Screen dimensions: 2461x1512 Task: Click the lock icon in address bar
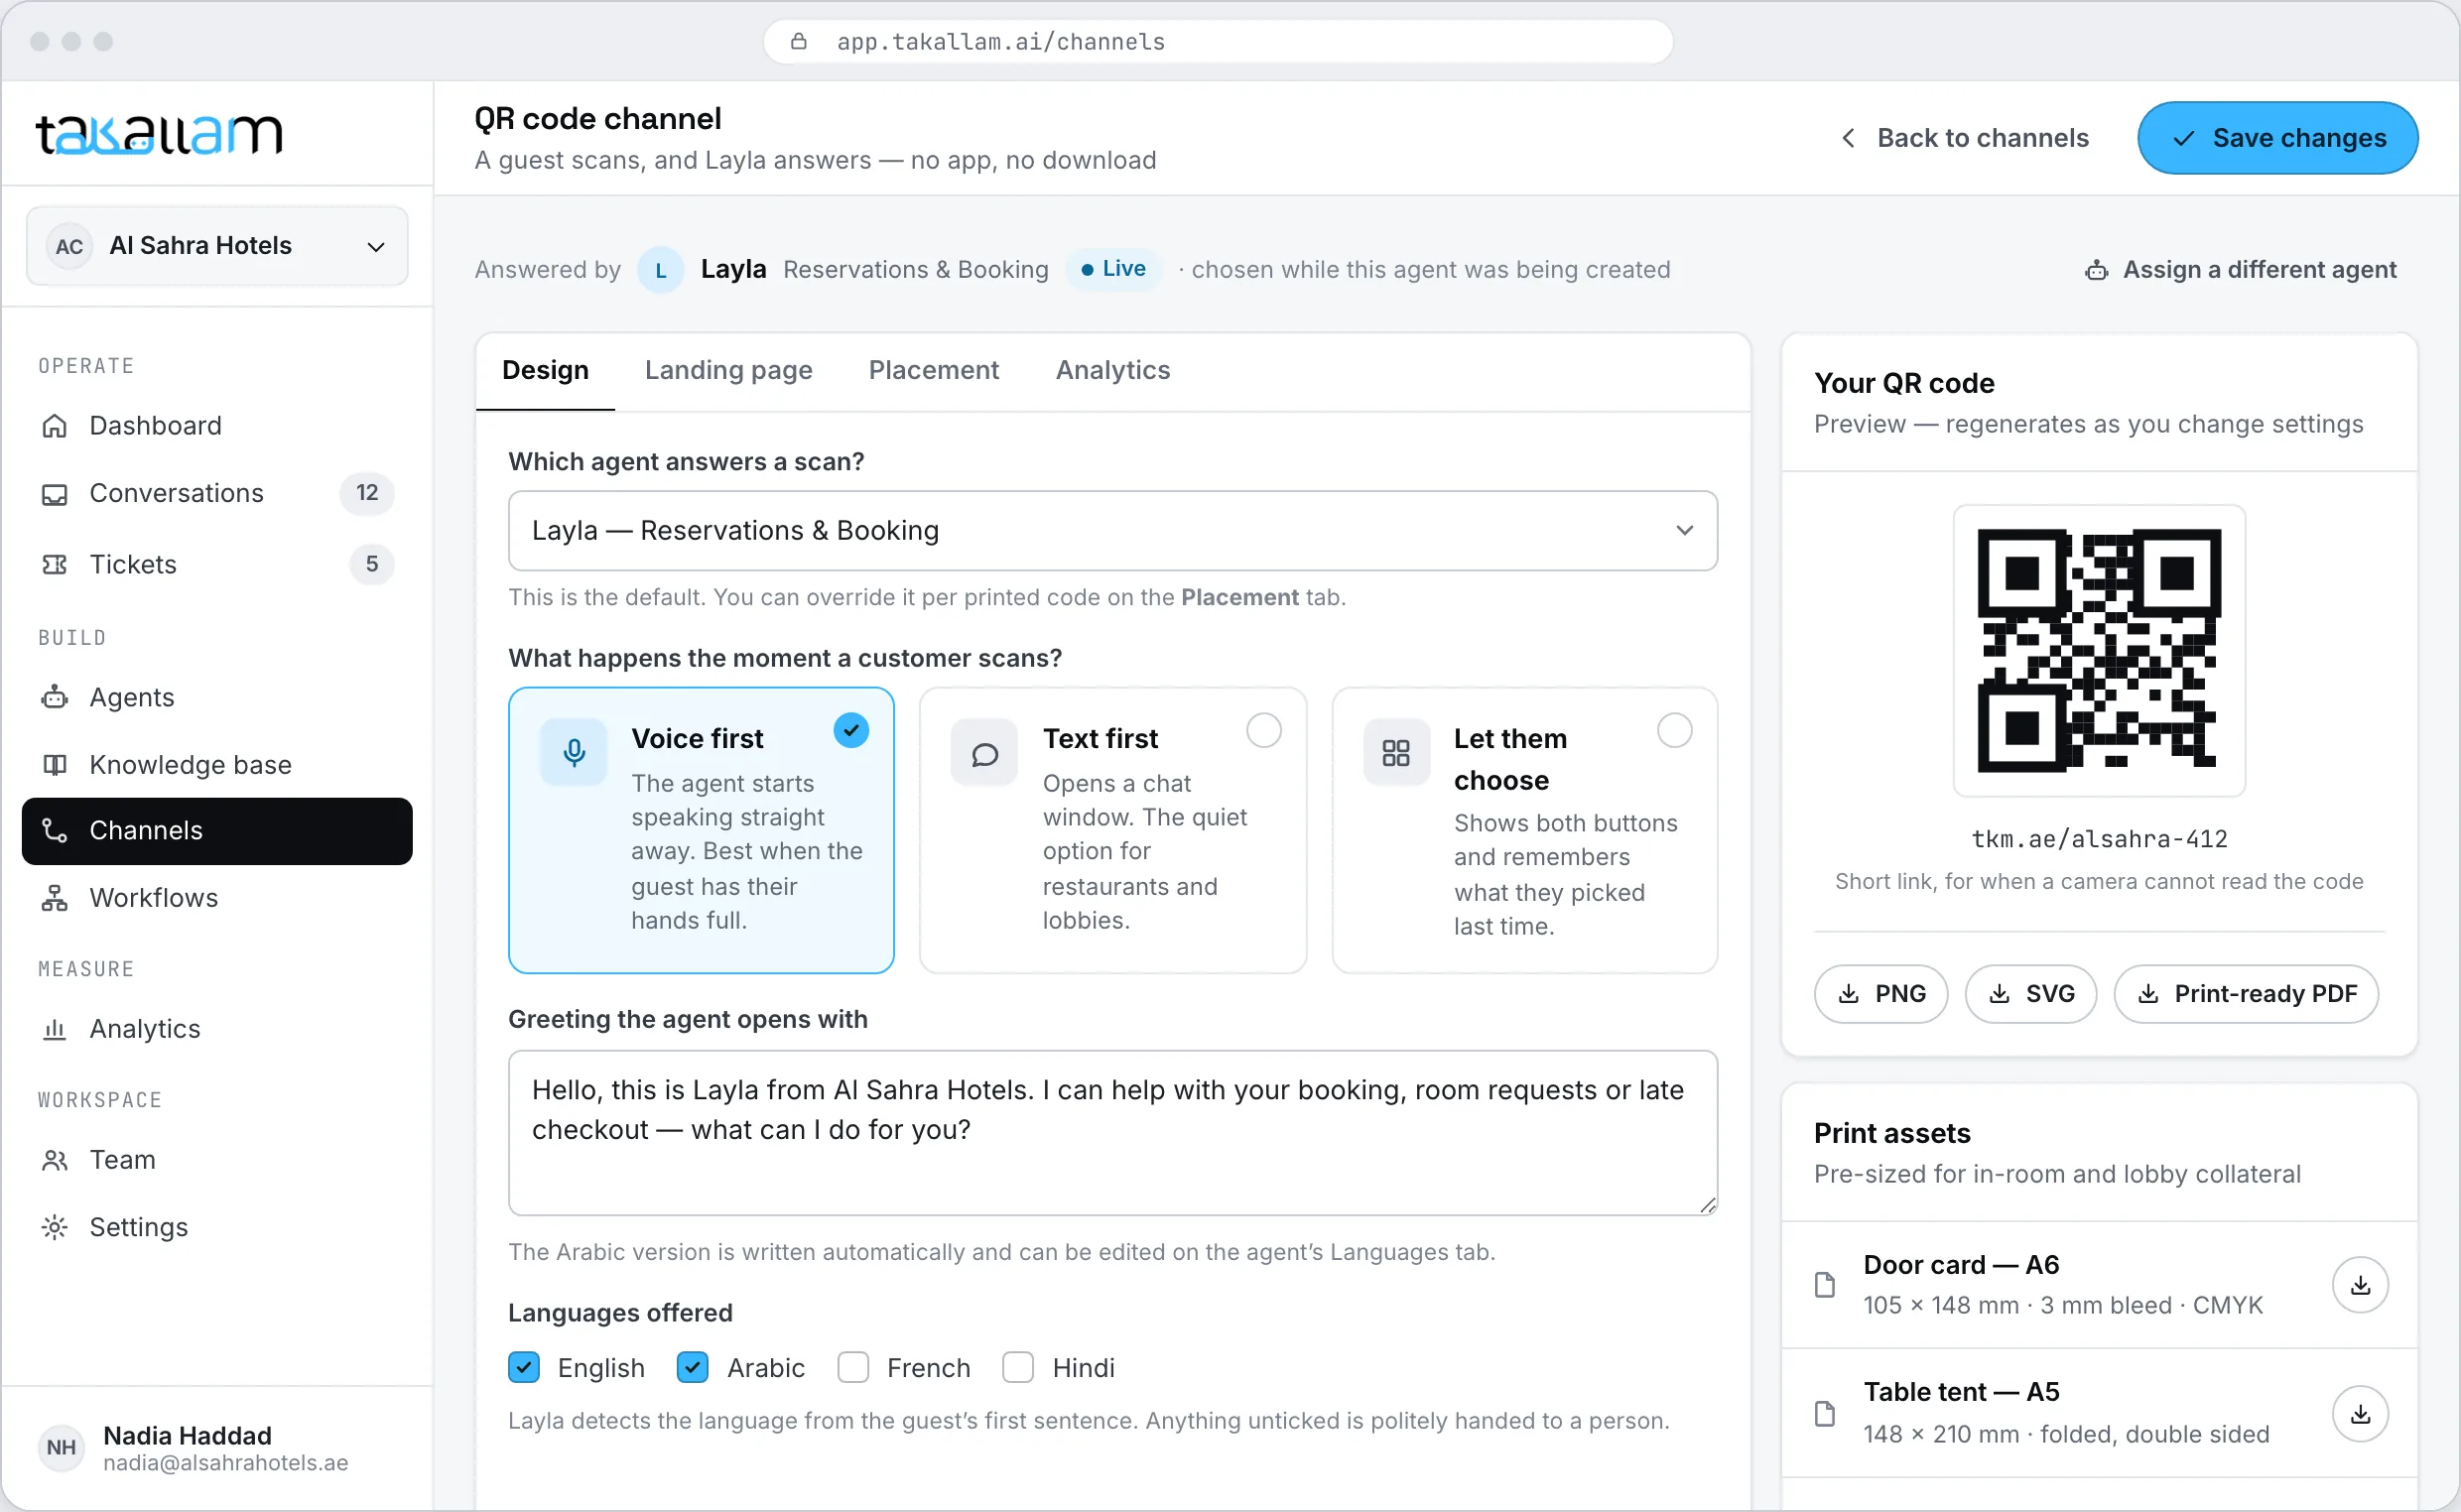(798, 41)
